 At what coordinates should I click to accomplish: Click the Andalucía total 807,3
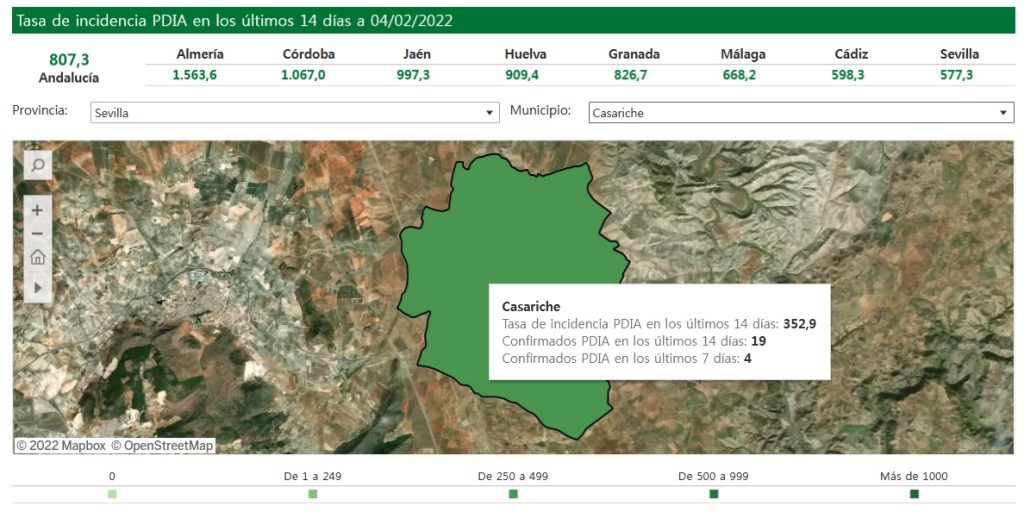(69, 60)
